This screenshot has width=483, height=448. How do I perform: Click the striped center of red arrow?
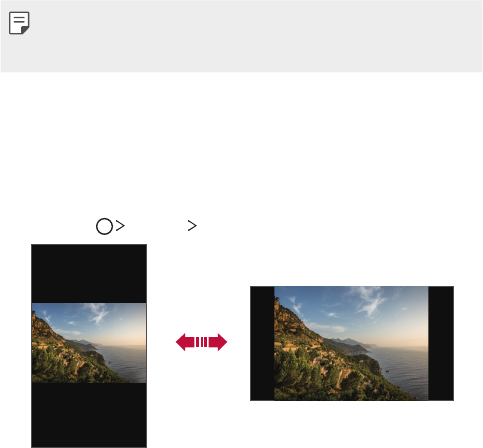click(201, 342)
